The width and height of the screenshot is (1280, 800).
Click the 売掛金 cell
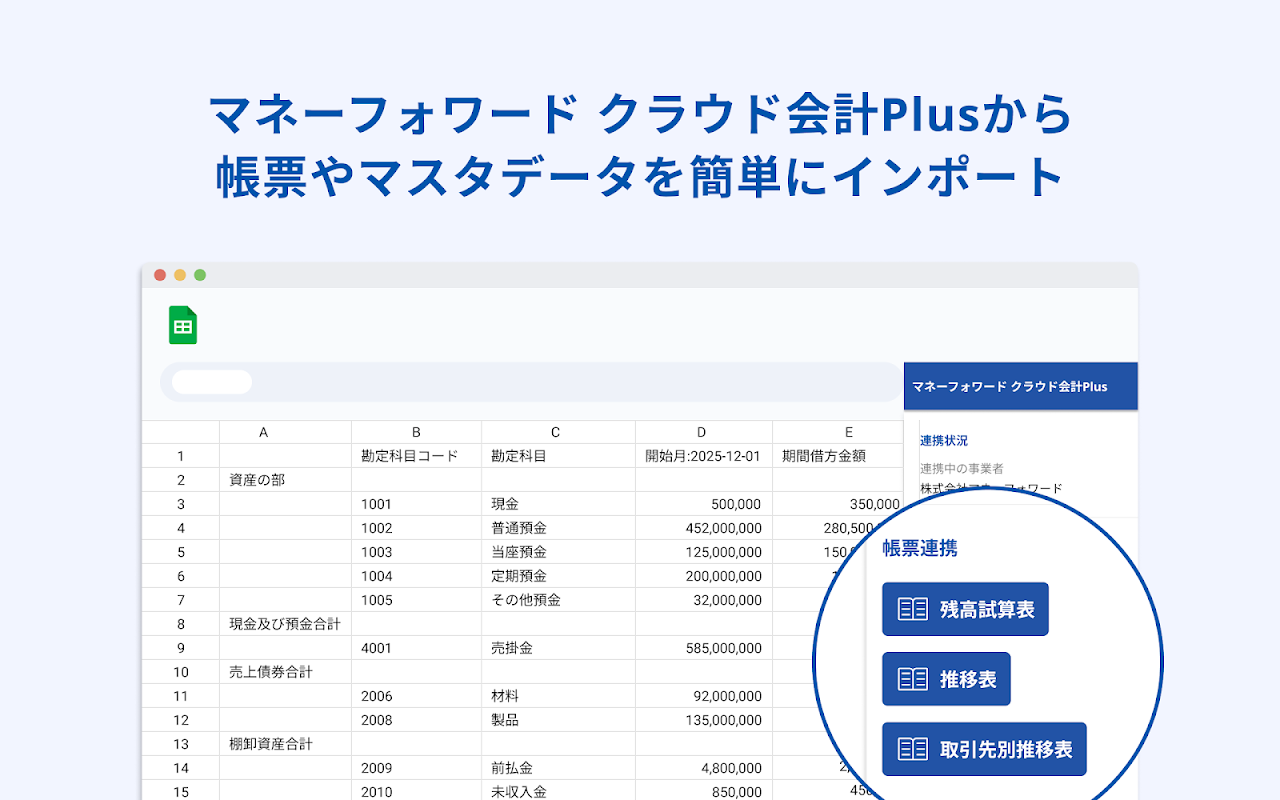pos(558,648)
